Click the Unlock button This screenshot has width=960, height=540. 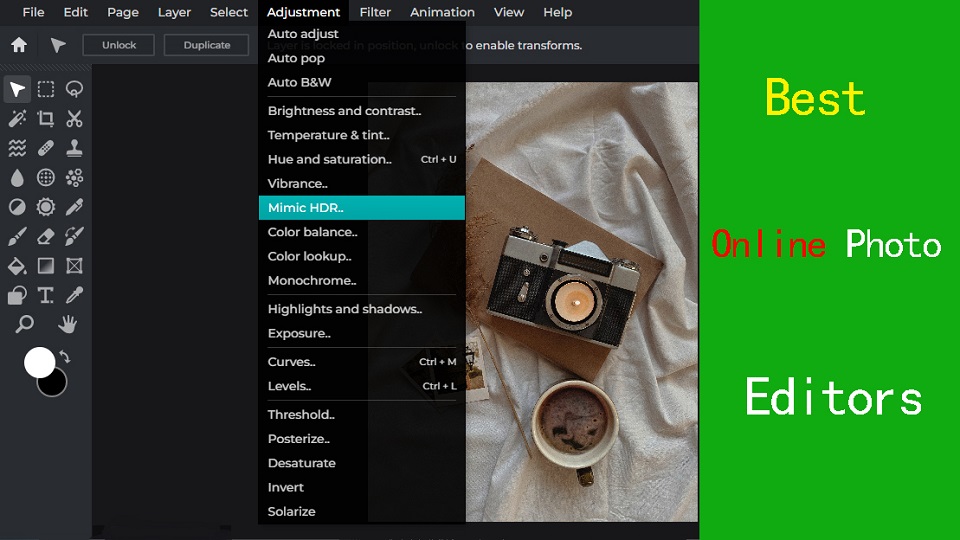coord(119,45)
